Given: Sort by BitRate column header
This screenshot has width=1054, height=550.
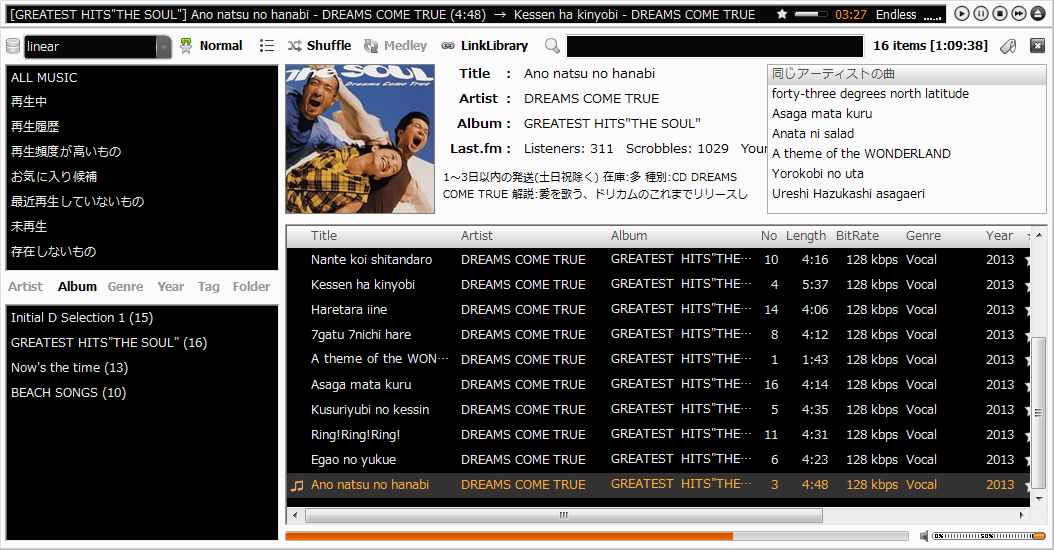Looking at the screenshot, I should [857, 235].
